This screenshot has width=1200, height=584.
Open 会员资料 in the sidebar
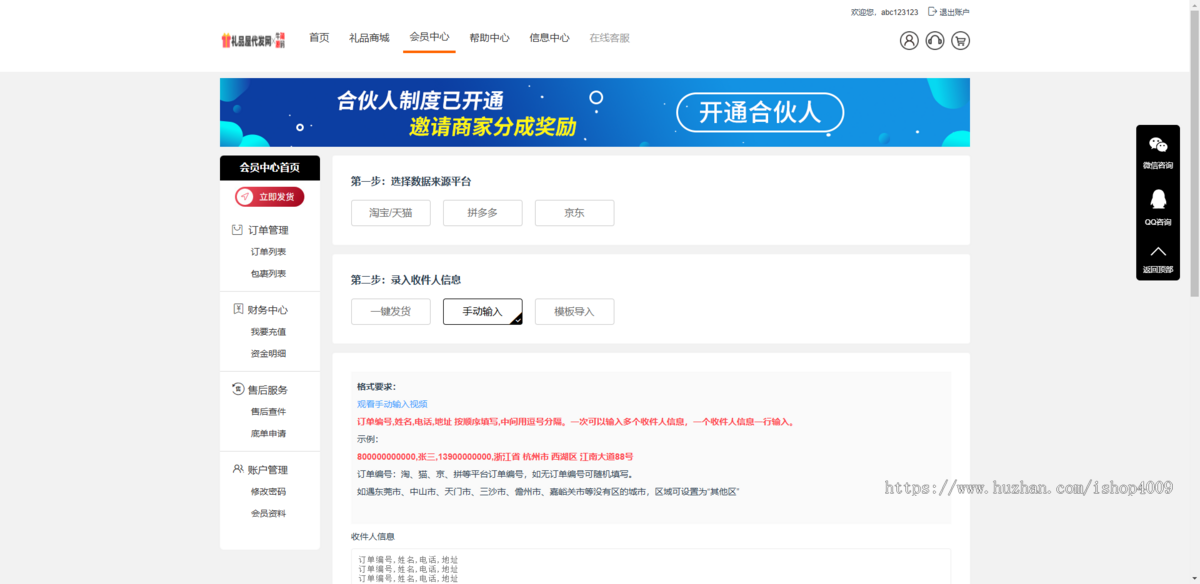pos(268,514)
